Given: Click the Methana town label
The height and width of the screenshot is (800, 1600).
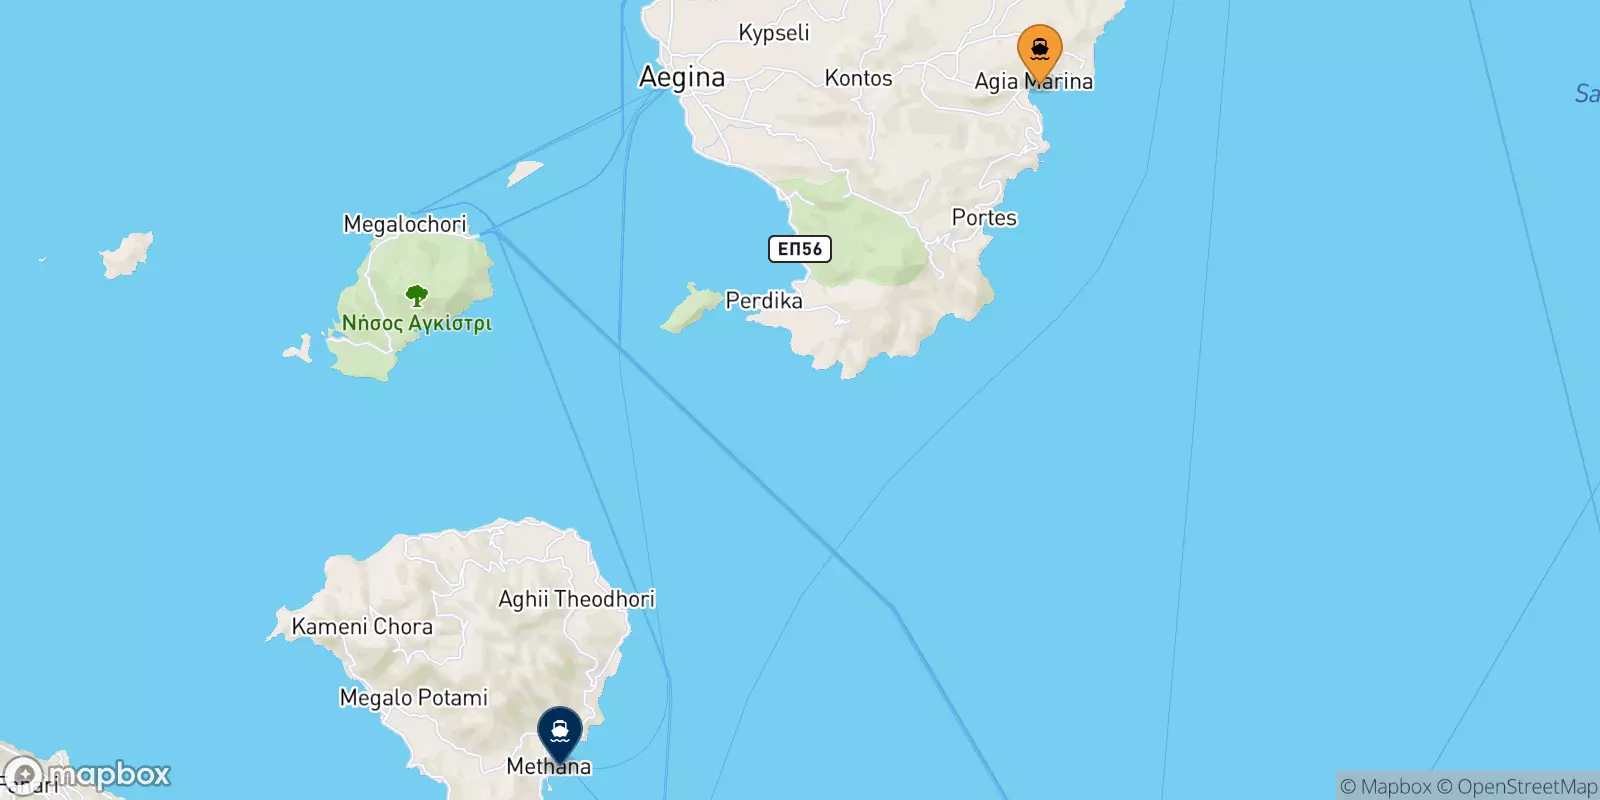Looking at the screenshot, I should point(549,767).
